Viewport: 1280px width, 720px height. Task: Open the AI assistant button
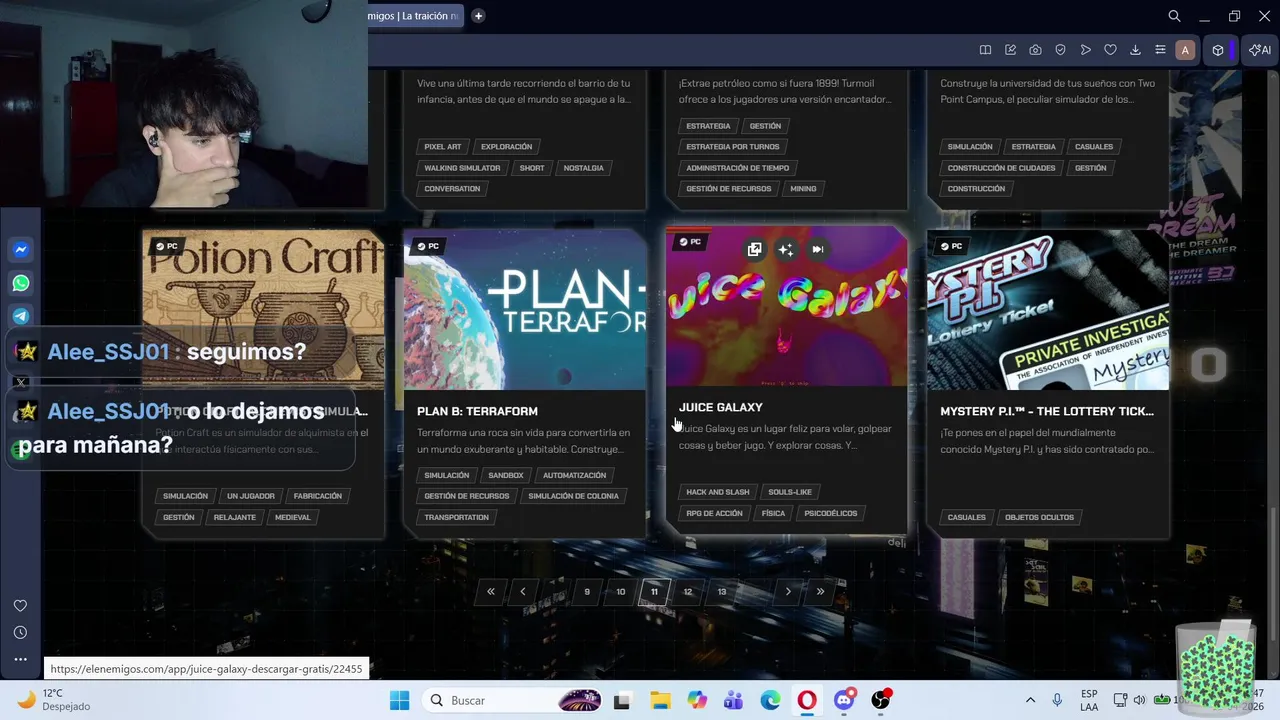pyautogui.click(x=1260, y=50)
